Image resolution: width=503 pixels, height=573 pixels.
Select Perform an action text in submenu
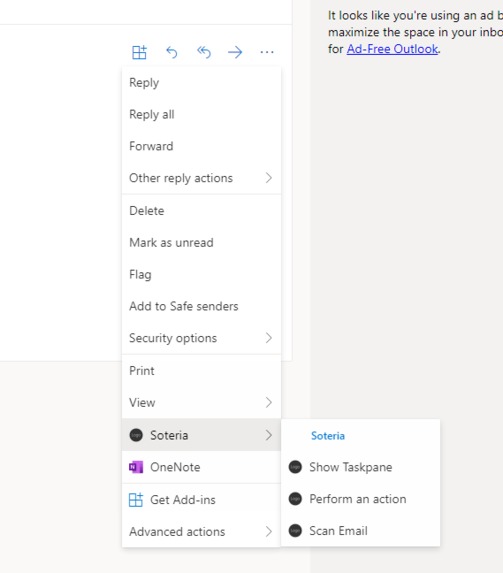tap(358, 499)
